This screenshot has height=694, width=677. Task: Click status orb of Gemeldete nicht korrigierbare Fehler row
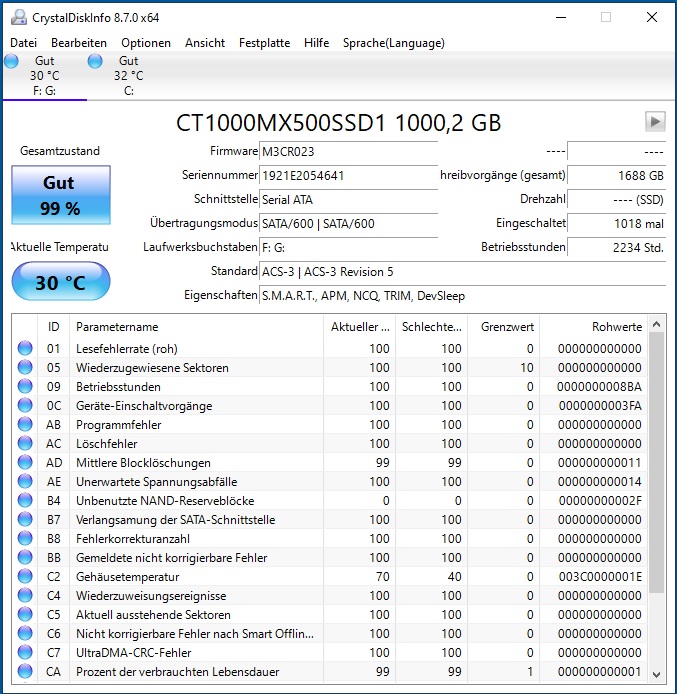pyautogui.click(x=25, y=557)
